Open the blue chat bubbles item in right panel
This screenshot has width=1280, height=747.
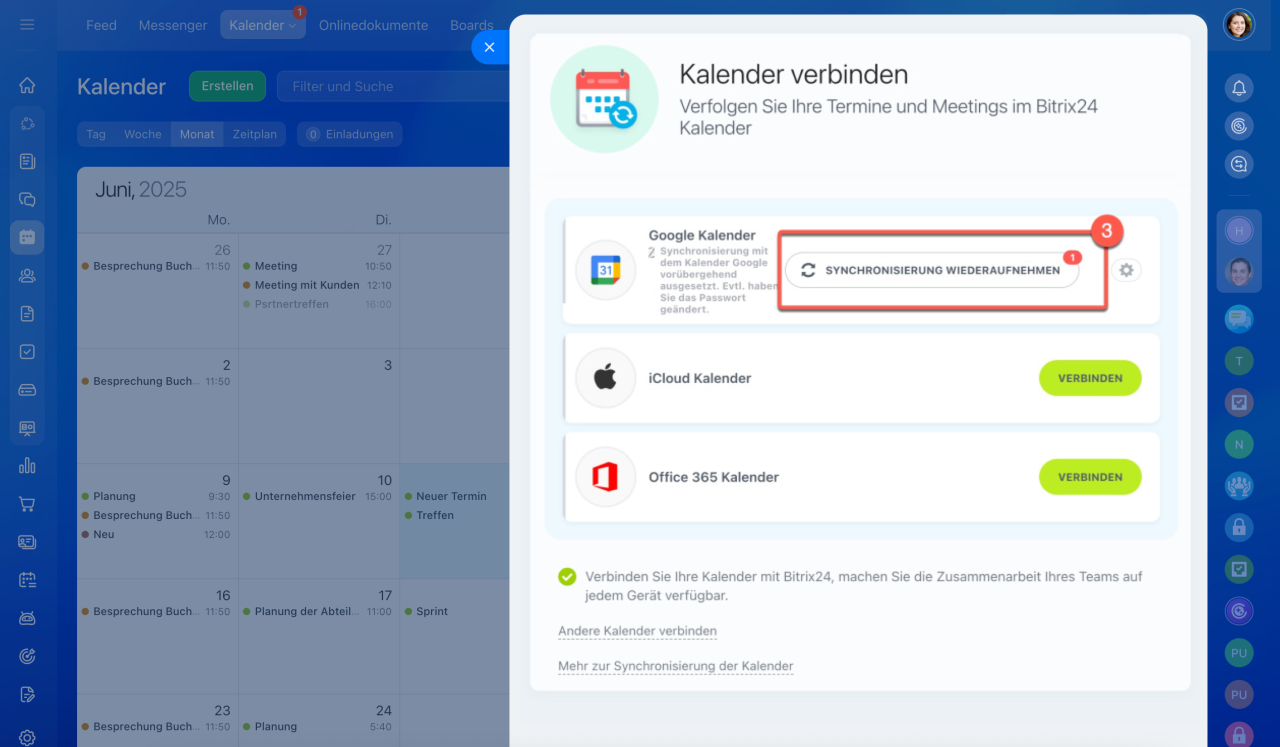point(1239,319)
